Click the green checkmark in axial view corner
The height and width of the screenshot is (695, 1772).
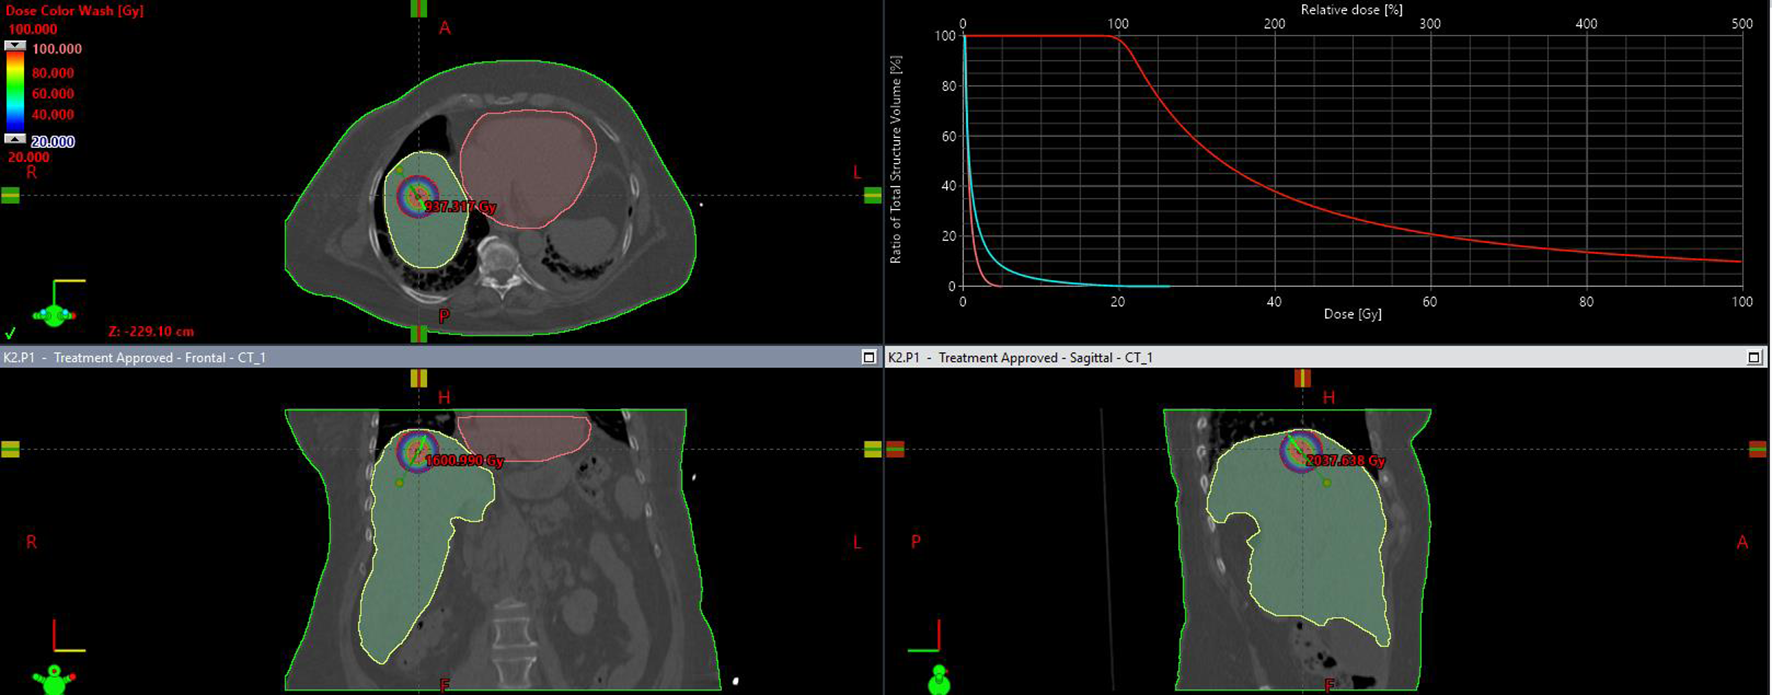pyautogui.click(x=10, y=333)
